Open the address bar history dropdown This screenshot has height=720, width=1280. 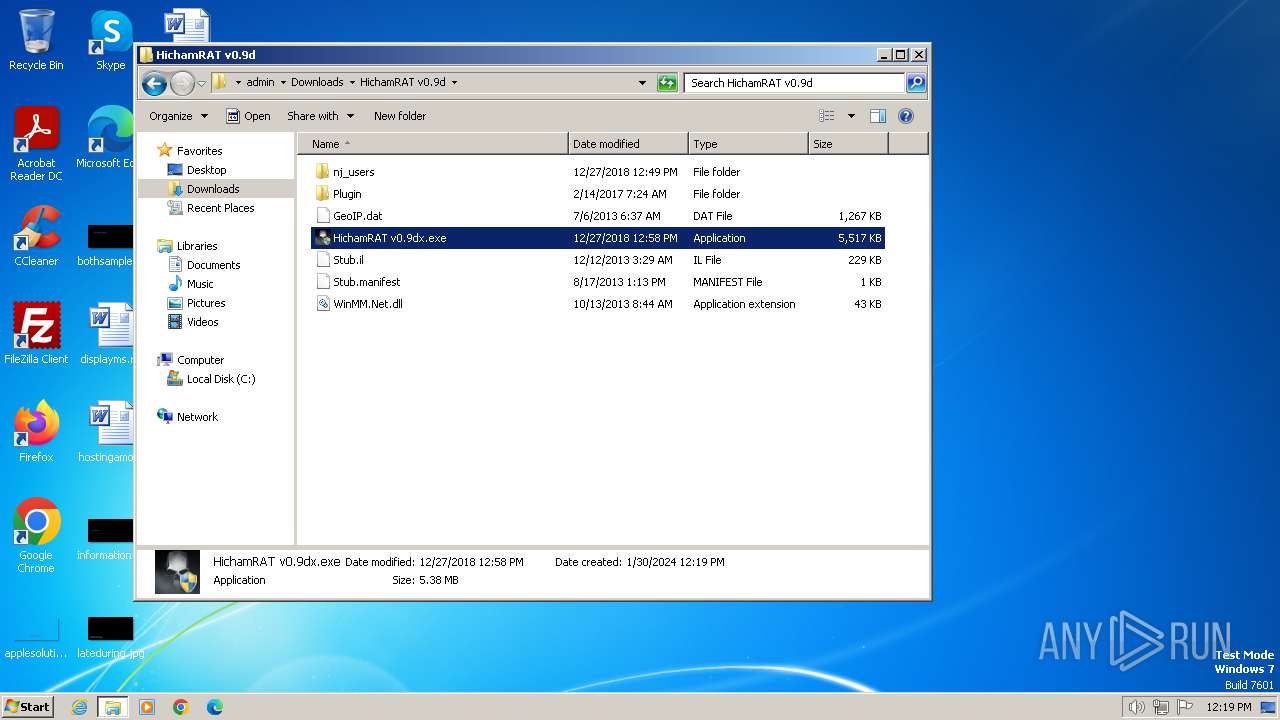pos(642,83)
